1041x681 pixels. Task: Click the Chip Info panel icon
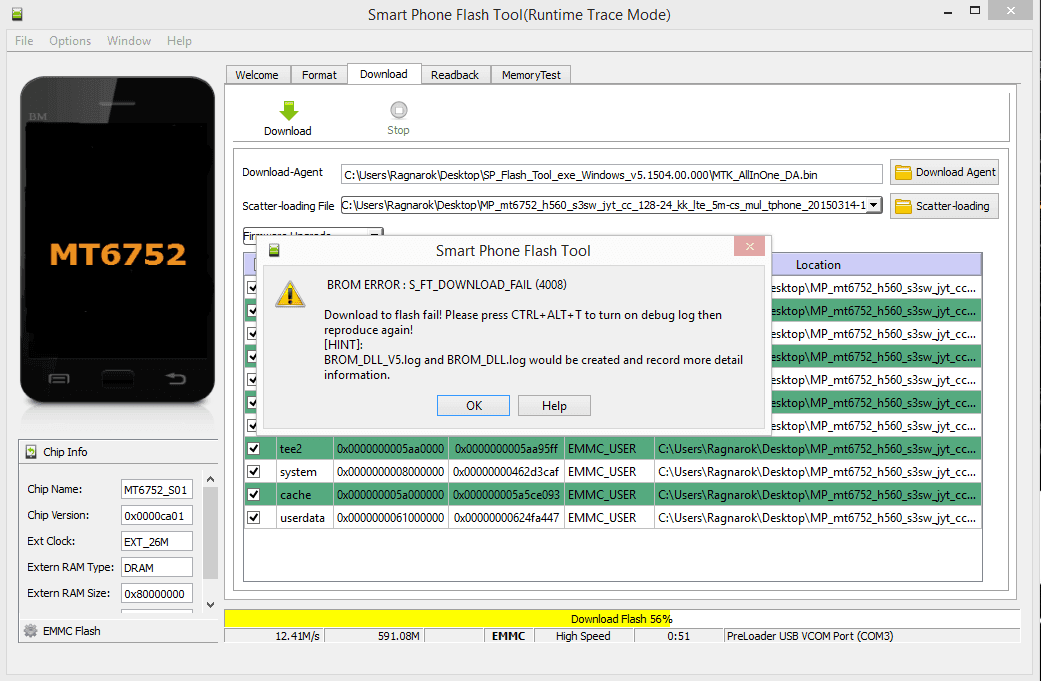31,452
